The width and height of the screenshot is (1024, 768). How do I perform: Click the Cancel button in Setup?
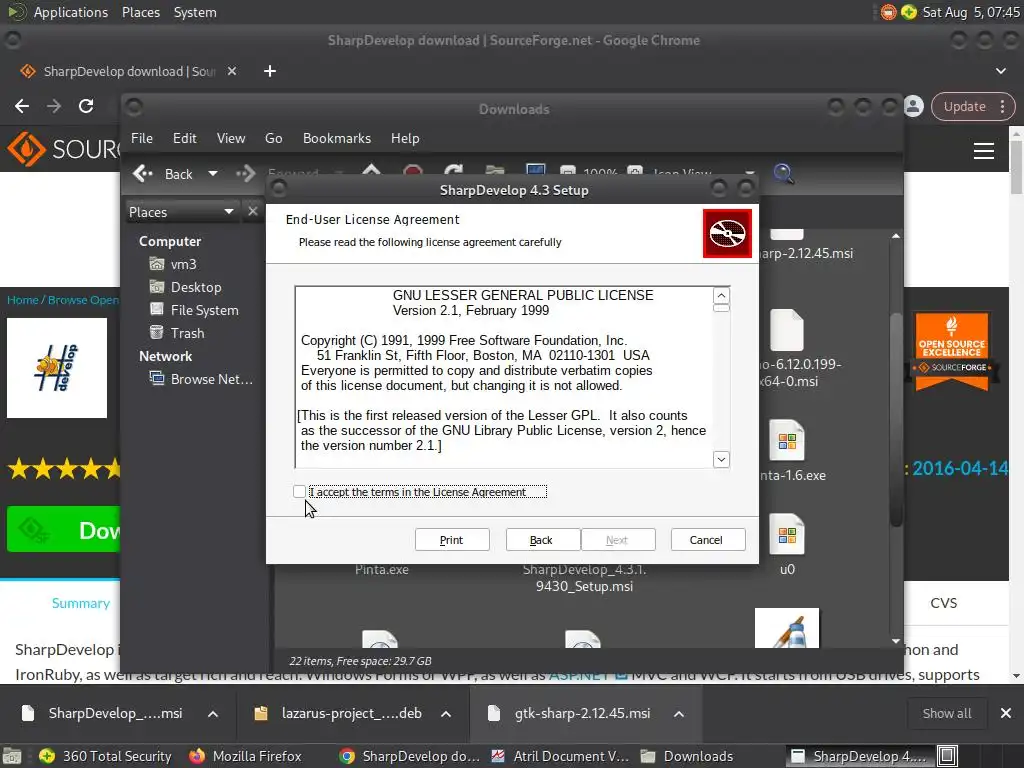[707, 540]
